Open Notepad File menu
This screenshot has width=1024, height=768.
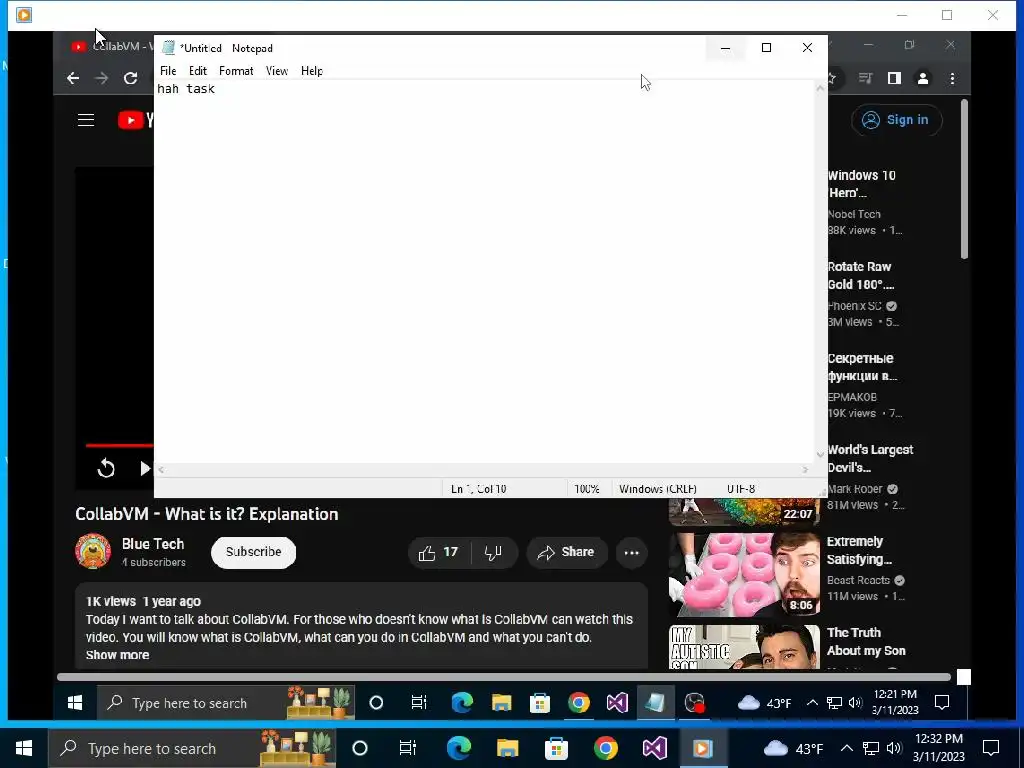(x=168, y=71)
